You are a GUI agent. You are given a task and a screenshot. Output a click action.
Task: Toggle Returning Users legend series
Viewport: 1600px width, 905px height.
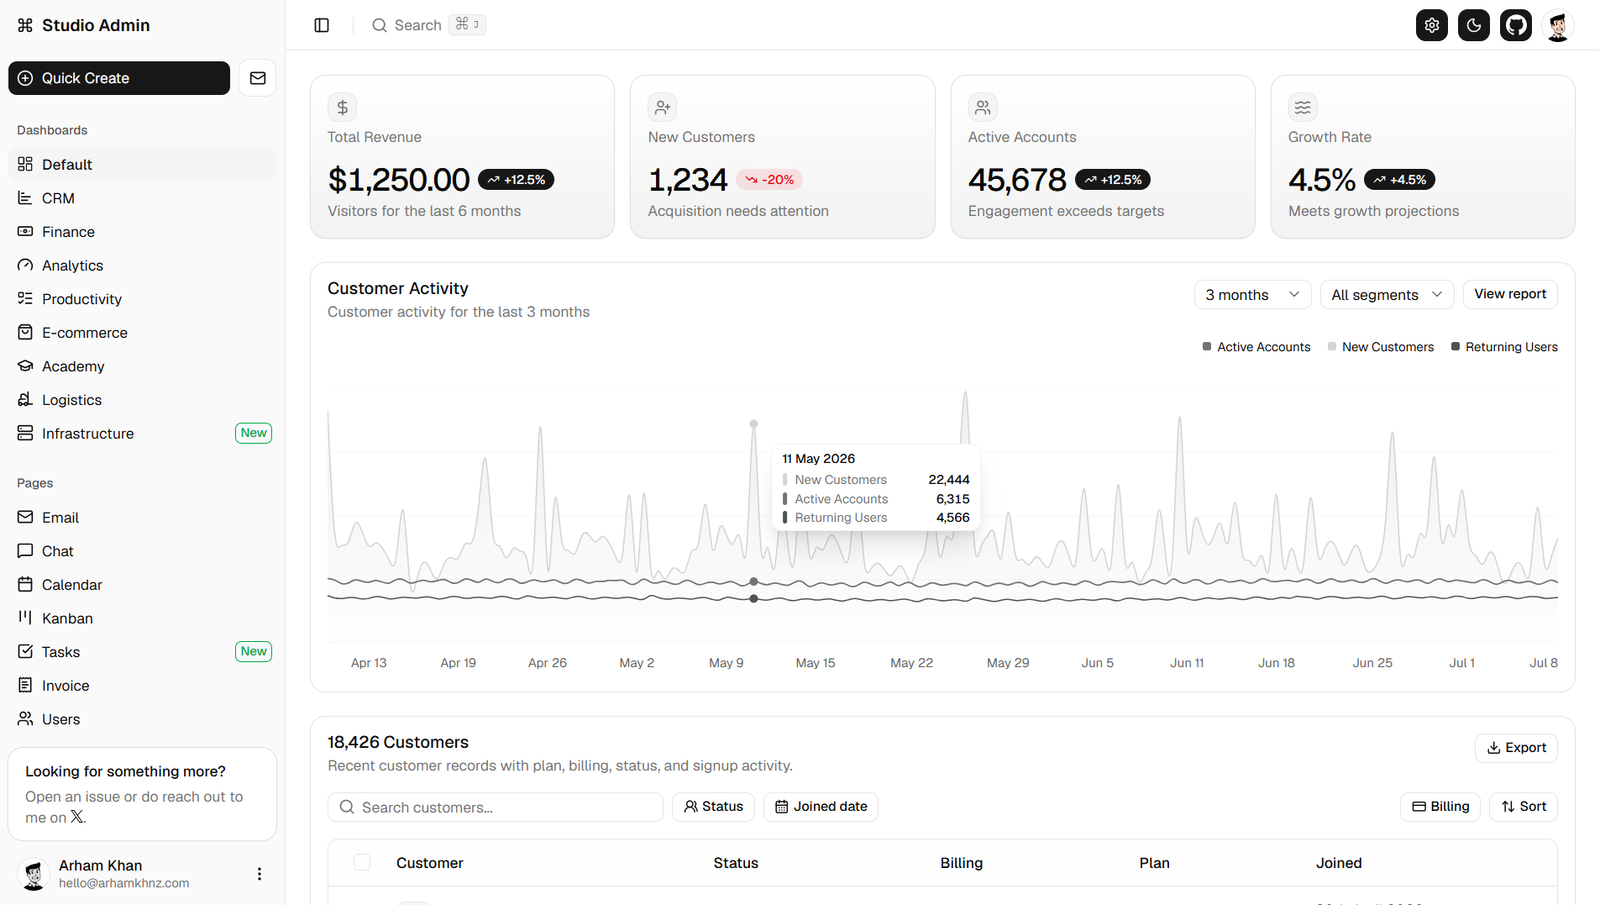[1504, 347]
